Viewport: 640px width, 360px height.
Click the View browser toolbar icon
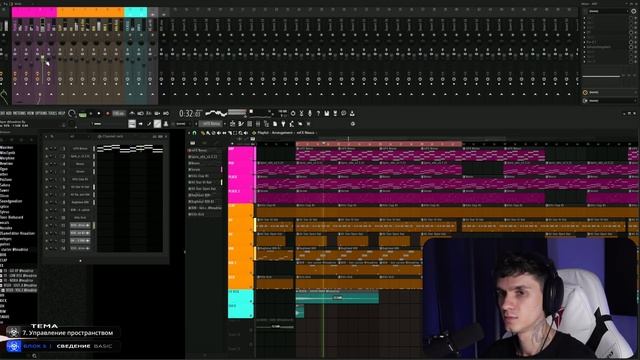coord(267,124)
